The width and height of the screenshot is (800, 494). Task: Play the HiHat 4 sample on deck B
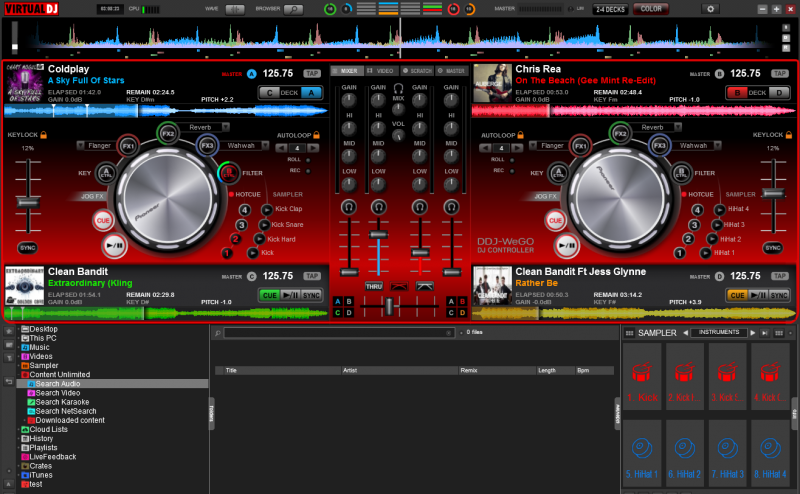click(719, 209)
